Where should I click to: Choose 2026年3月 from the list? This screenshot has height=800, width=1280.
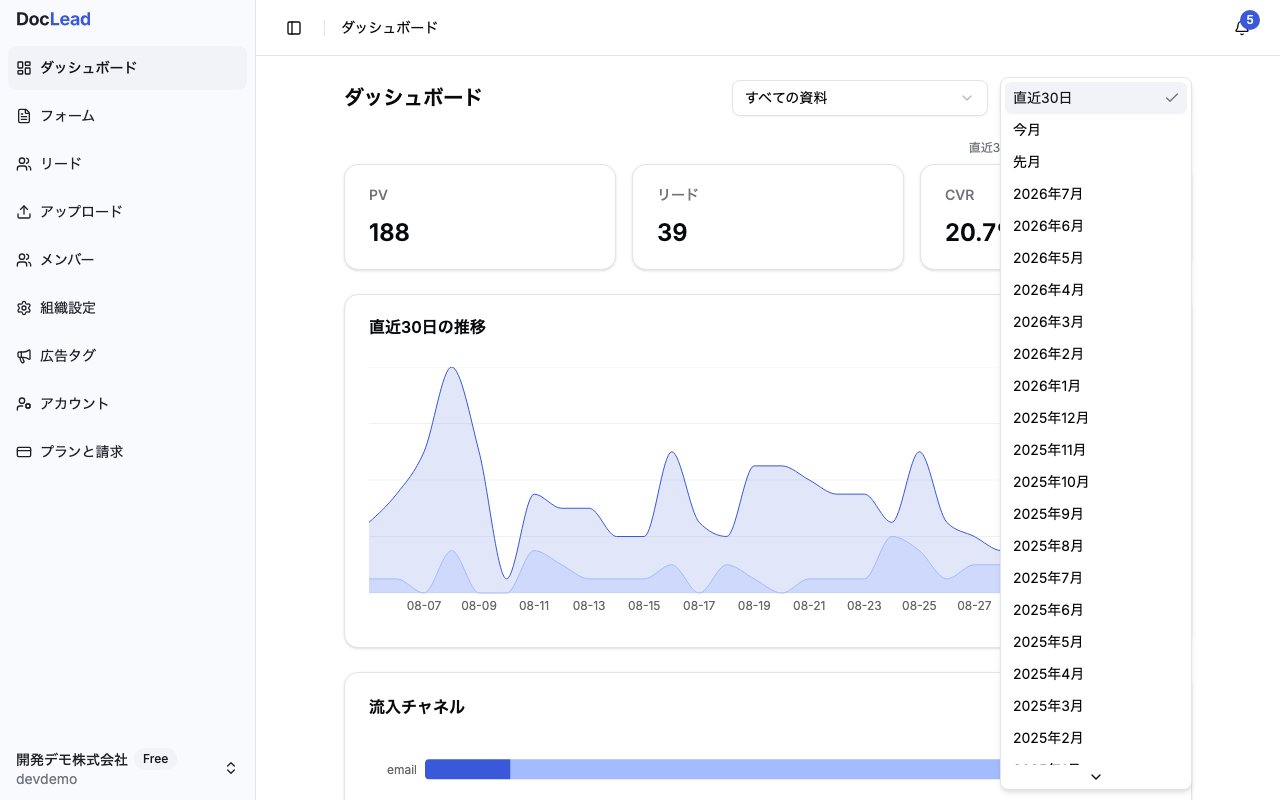tap(1096, 322)
